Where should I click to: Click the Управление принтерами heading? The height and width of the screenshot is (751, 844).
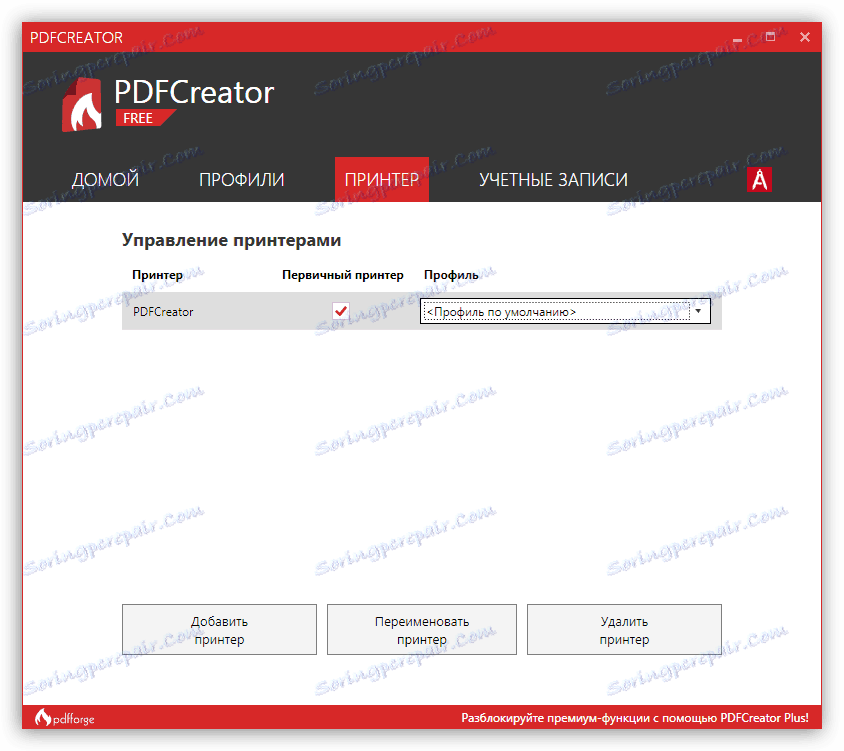[x=231, y=240]
